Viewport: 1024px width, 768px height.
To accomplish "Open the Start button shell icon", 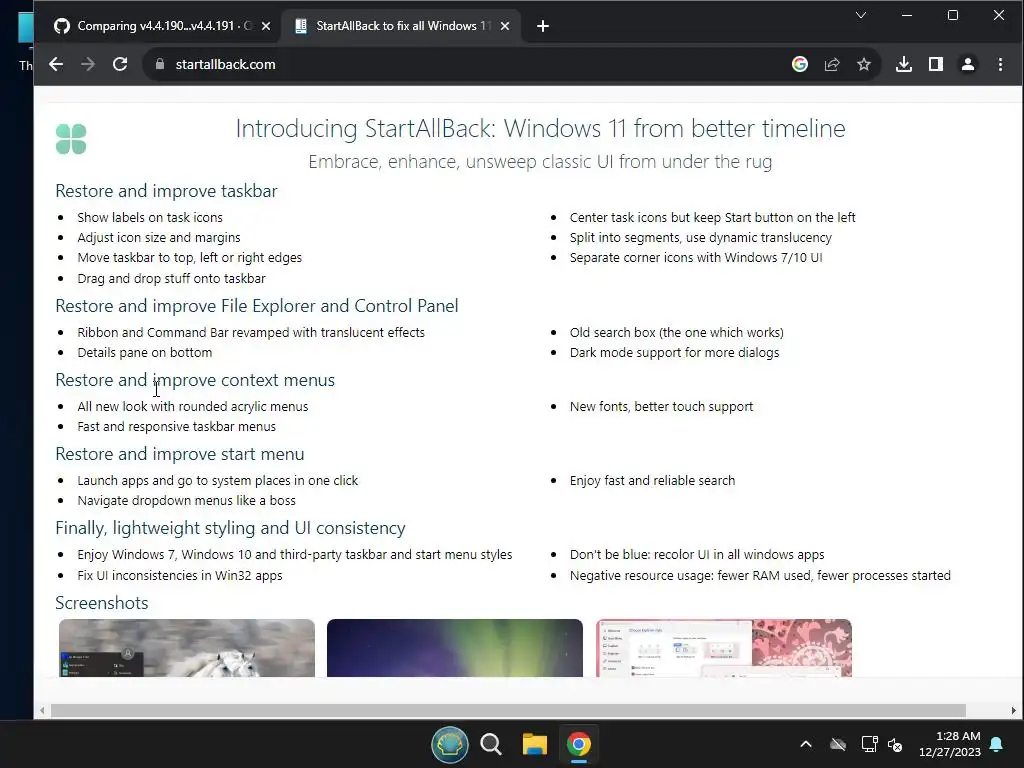I will 449,744.
